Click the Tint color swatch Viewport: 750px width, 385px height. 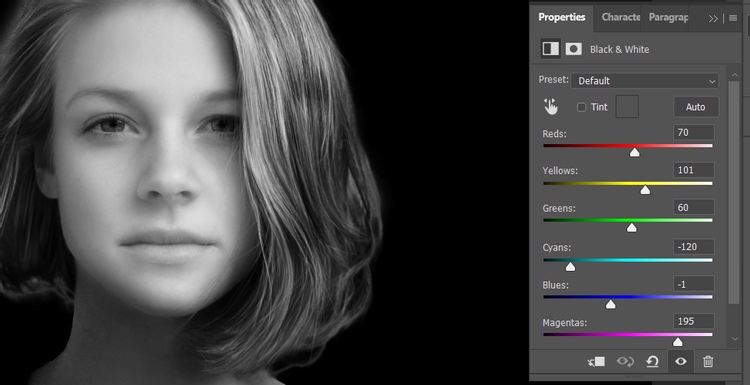627,106
